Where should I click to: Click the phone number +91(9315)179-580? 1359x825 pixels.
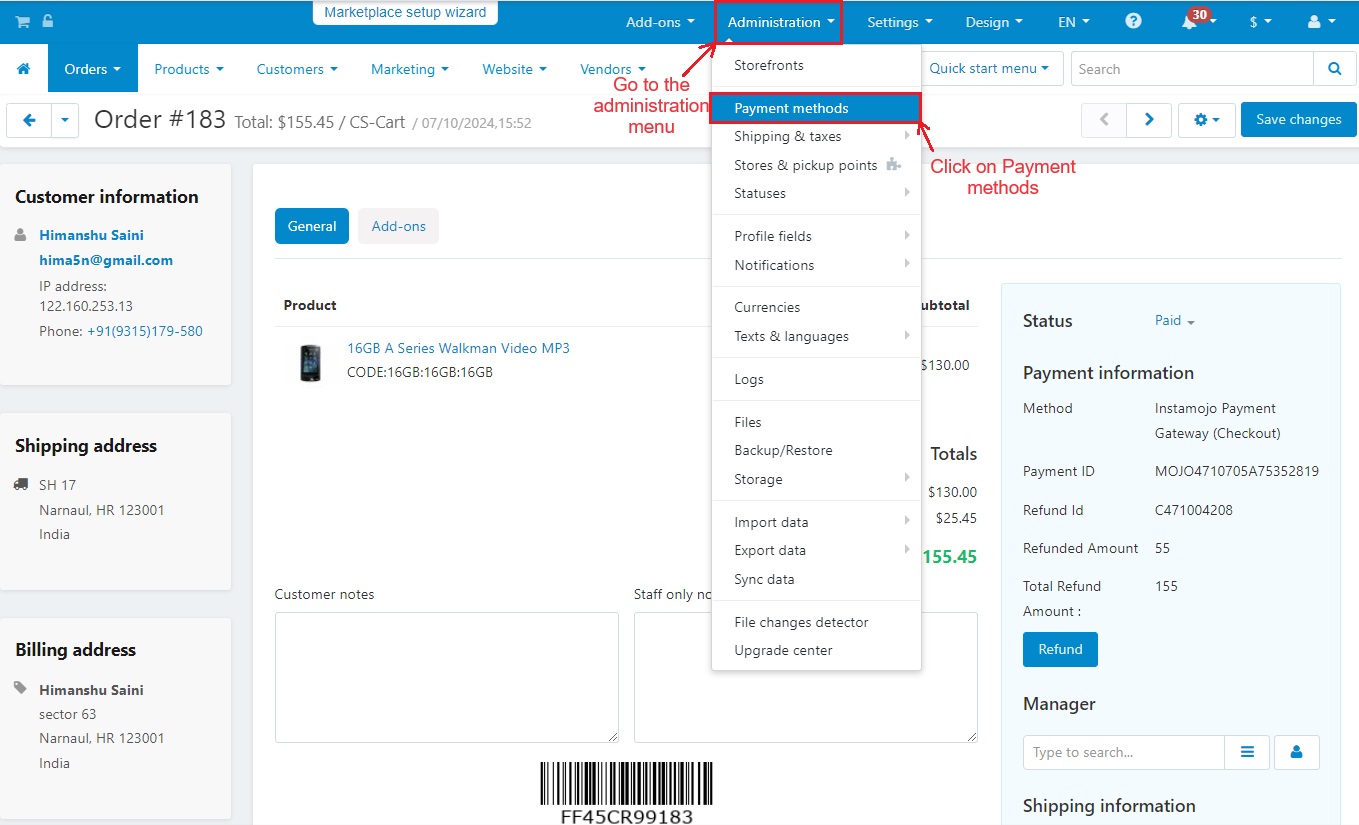pos(144,331)
